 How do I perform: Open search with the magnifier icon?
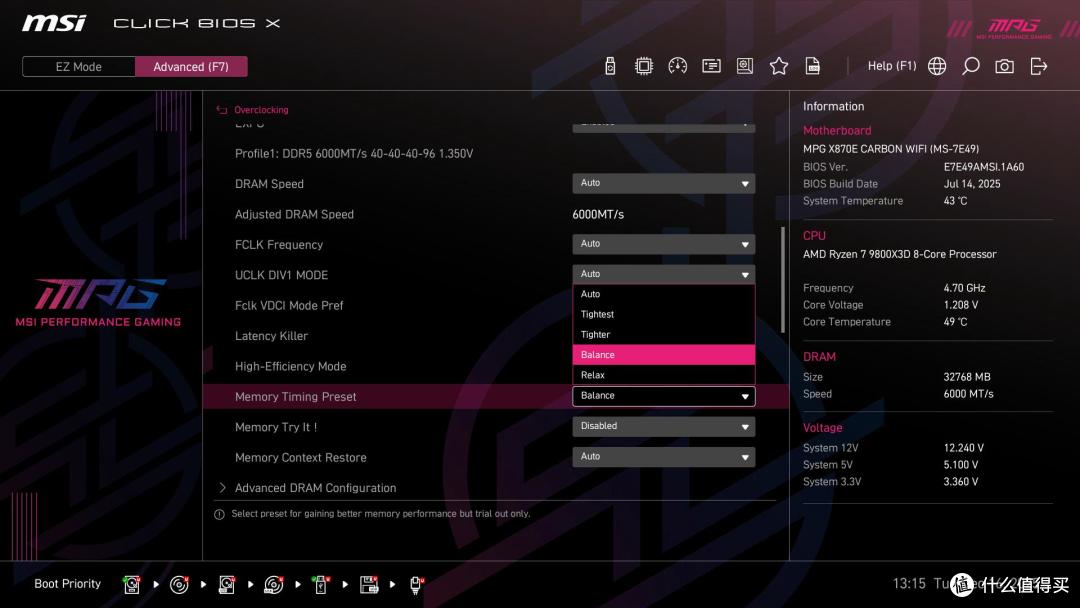[x=970, y=66]
